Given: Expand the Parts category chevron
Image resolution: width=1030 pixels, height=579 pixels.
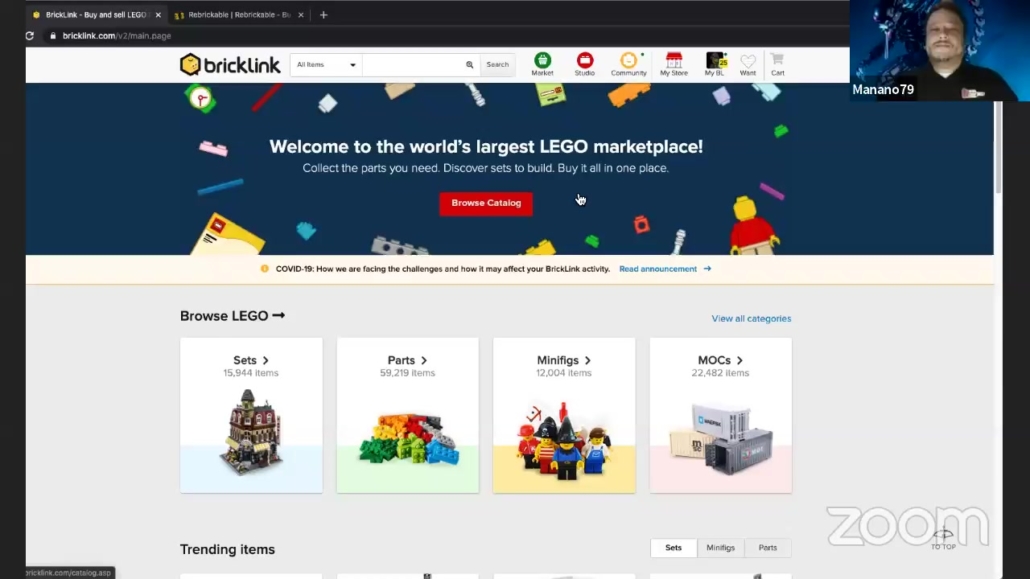Looking at the screenshot, I should (424, 360).
